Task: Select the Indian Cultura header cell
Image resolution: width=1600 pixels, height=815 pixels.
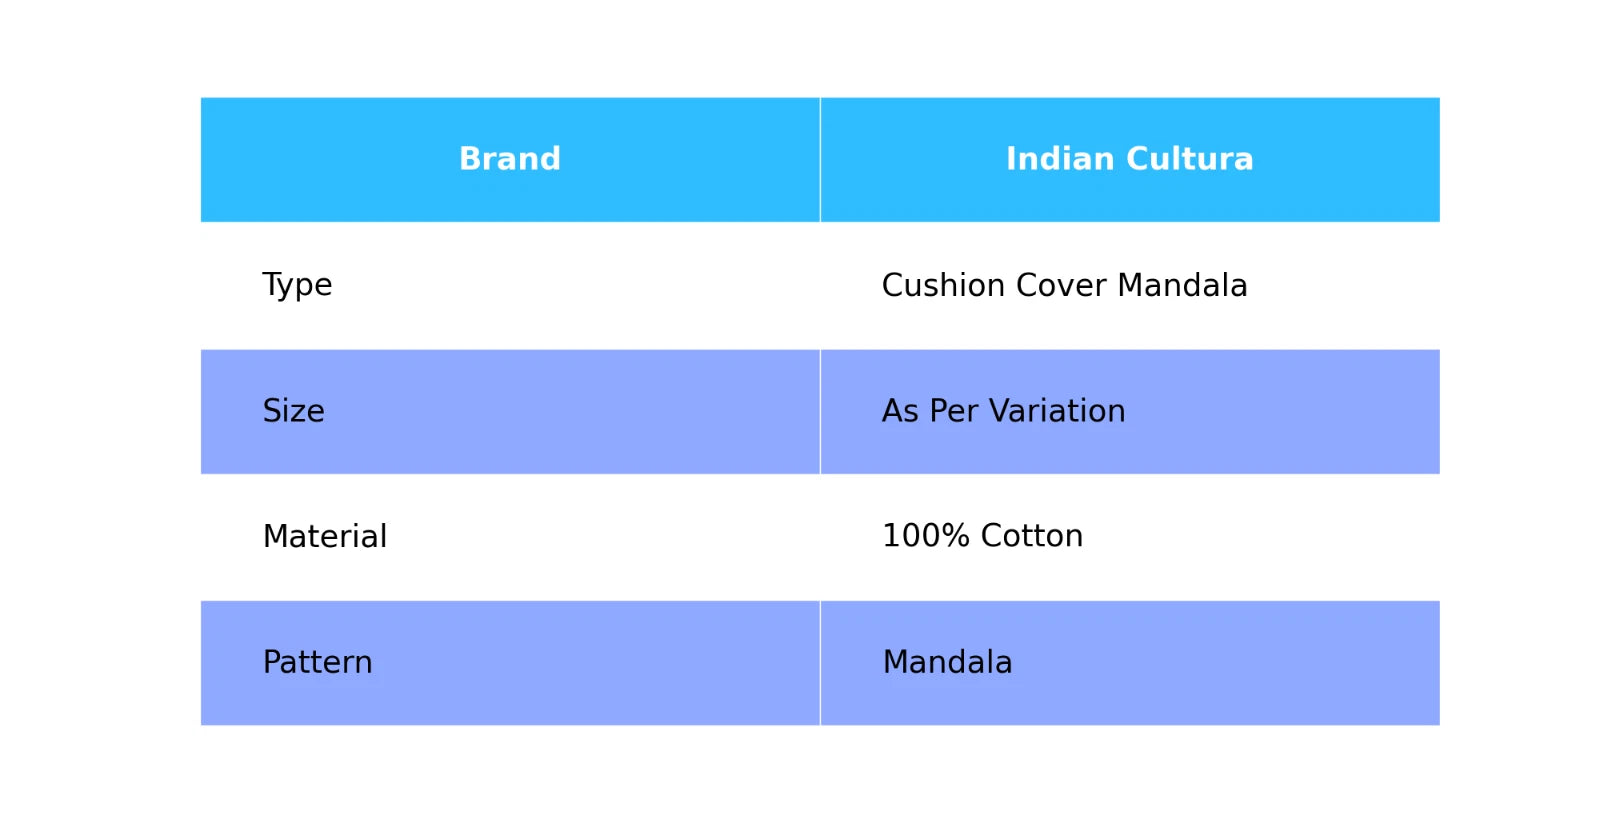Action: click(x=1129, y=159)
